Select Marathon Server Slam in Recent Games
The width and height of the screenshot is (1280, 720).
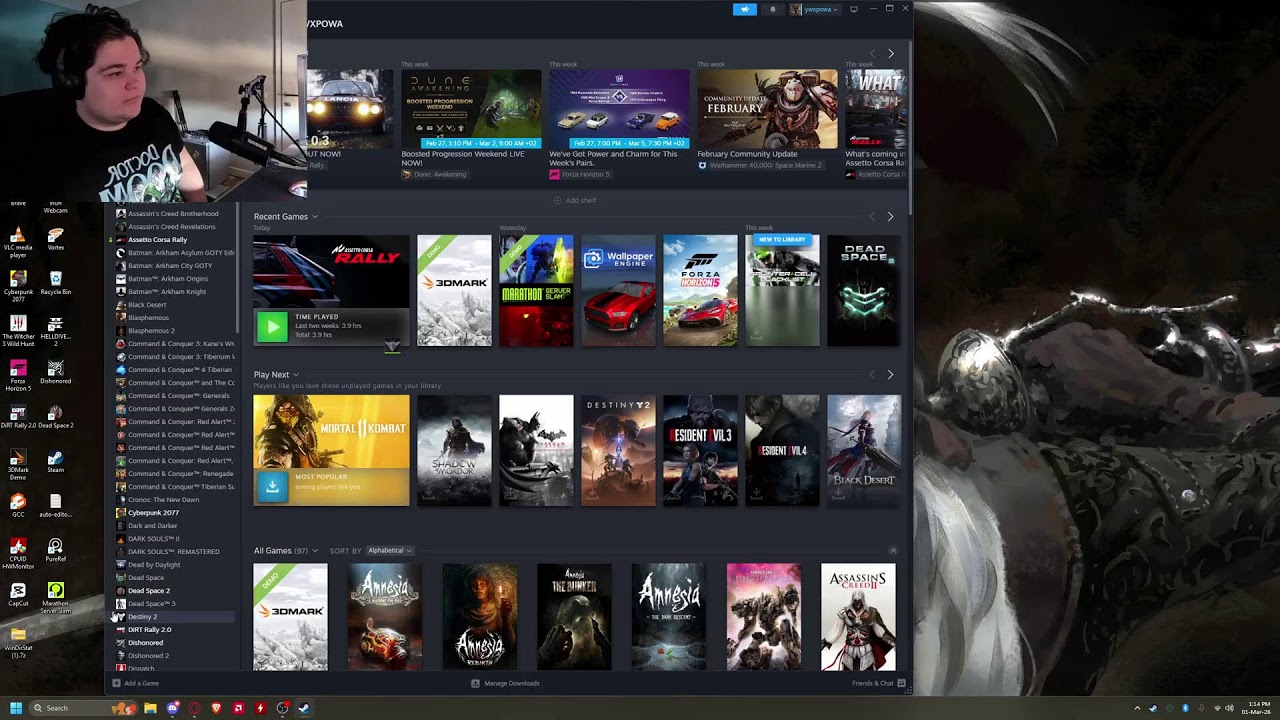(536, 291)
